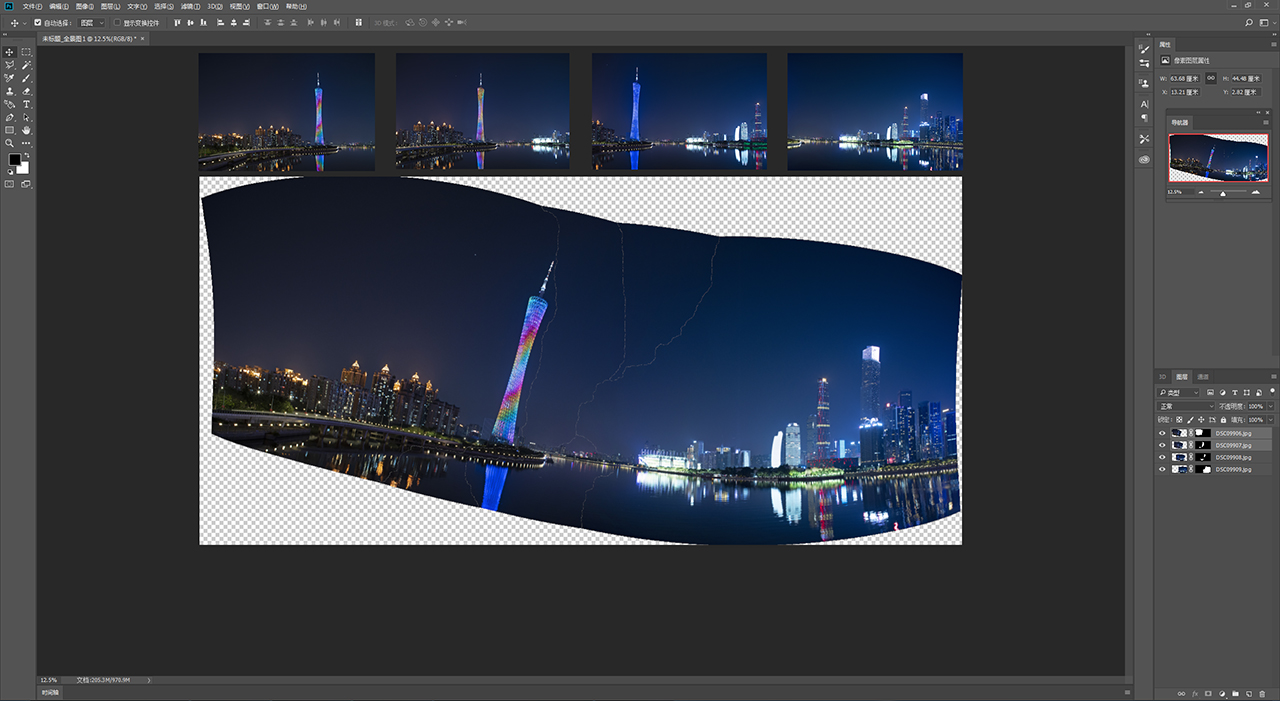Pick the Magic Wand tool
This screenshot has height=701, width=1280.
(x=26, y=65)
